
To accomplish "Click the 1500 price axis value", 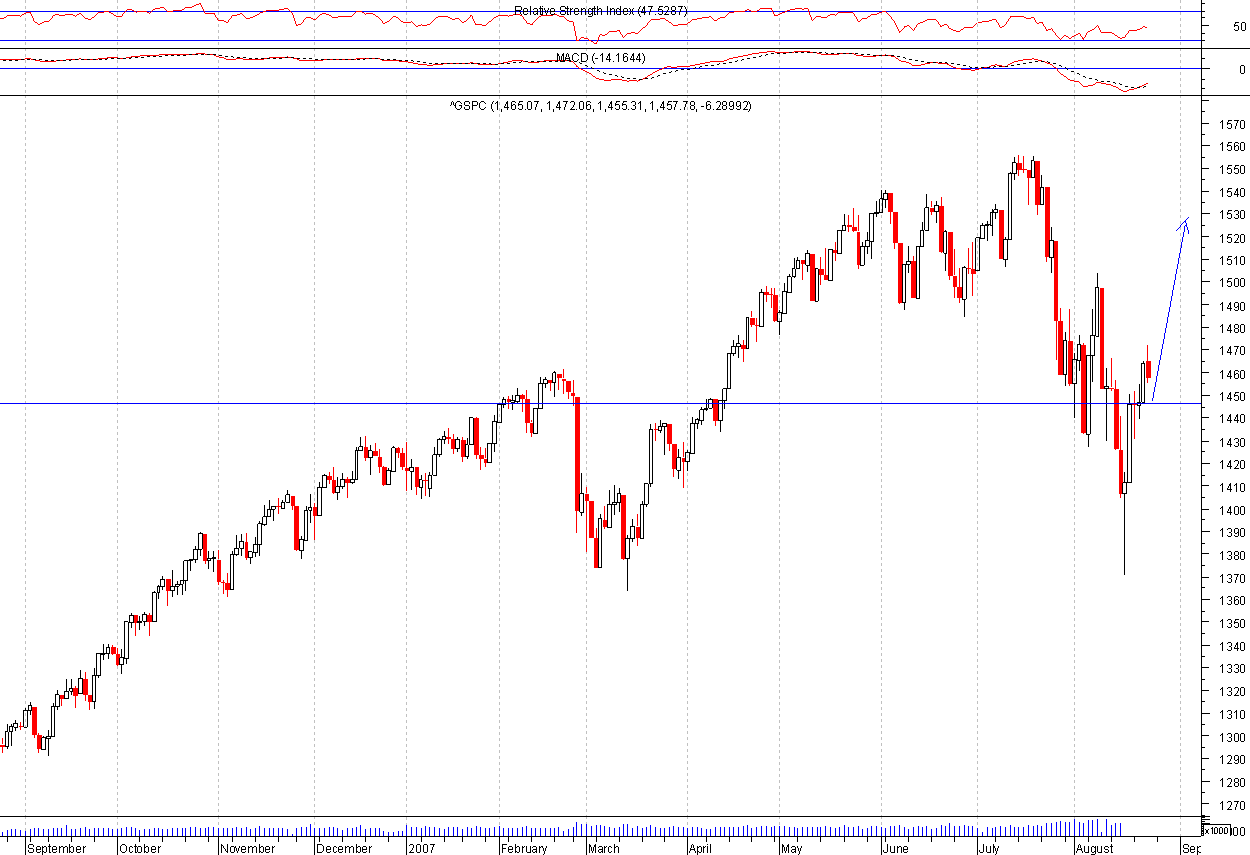I will tap(1231, 283).
